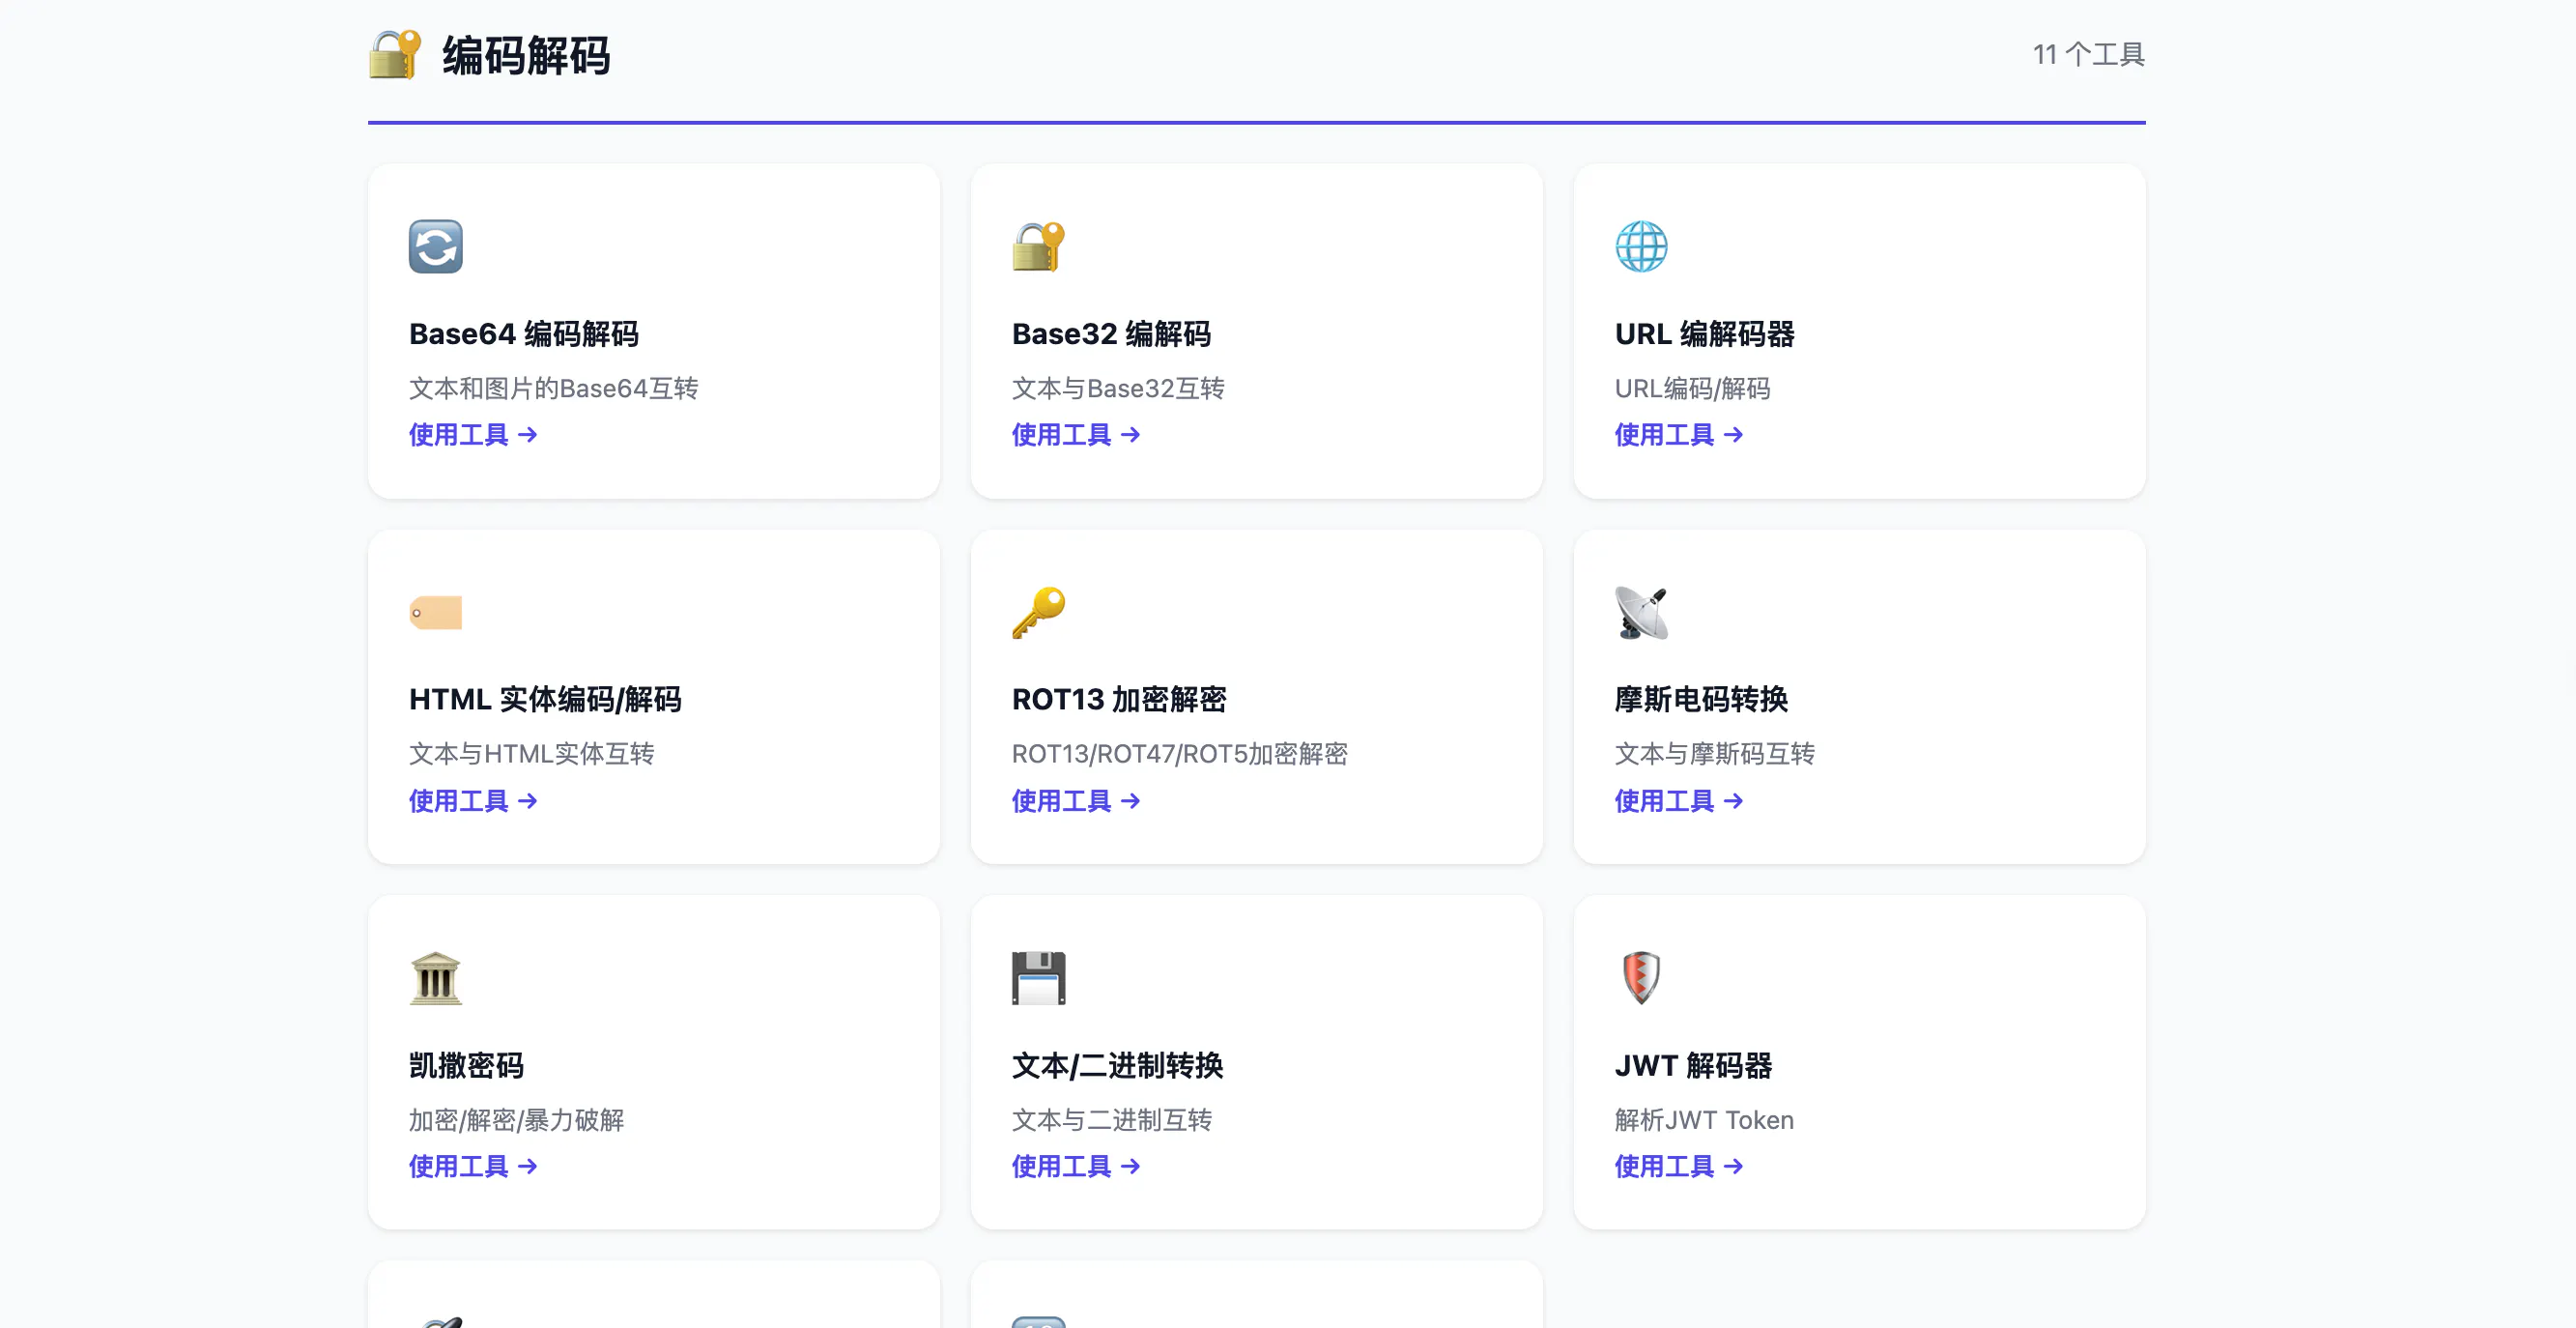Viewport: 2576px width, 1328px height.
Task: Open the 摩斯电码转换 title
Action: pos(1702,700)
